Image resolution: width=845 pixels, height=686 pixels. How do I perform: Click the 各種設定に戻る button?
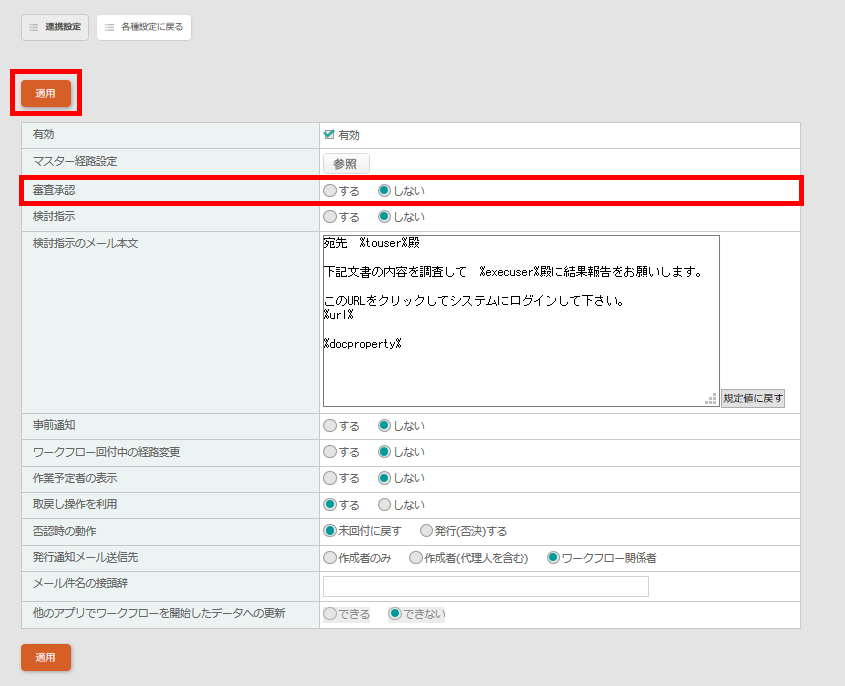pos(144,27)
